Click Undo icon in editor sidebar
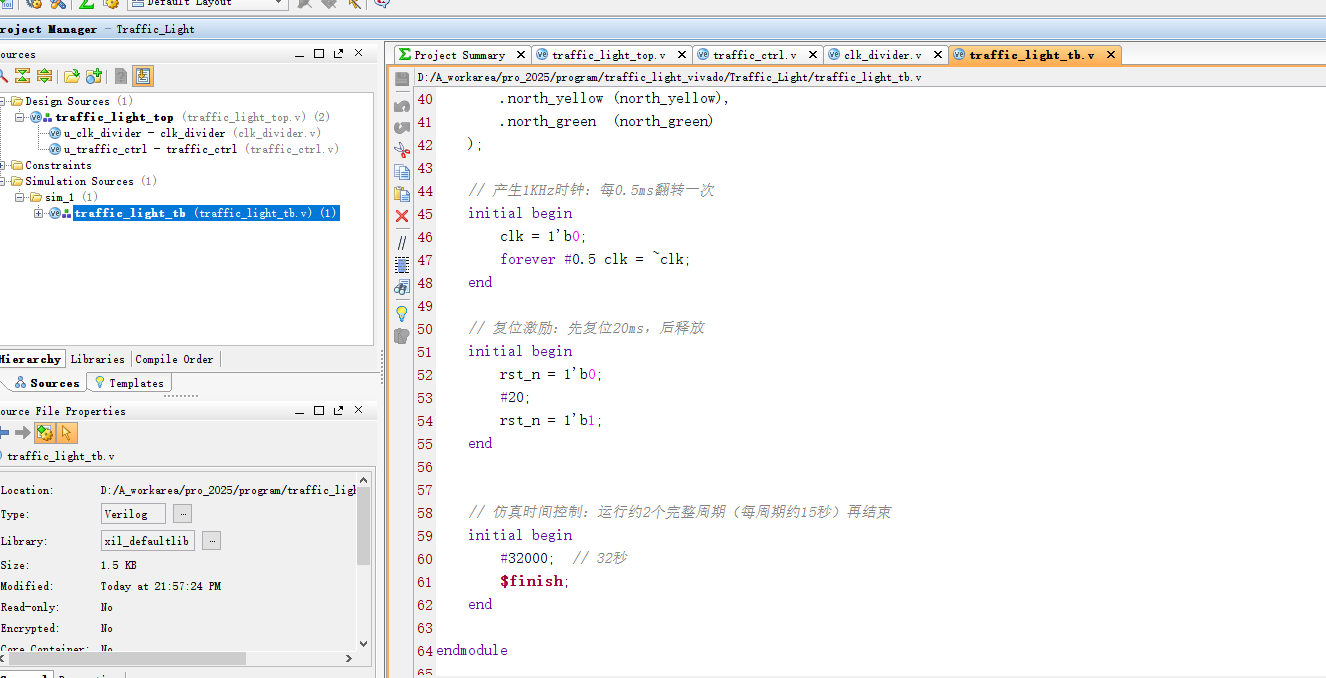 402,105
